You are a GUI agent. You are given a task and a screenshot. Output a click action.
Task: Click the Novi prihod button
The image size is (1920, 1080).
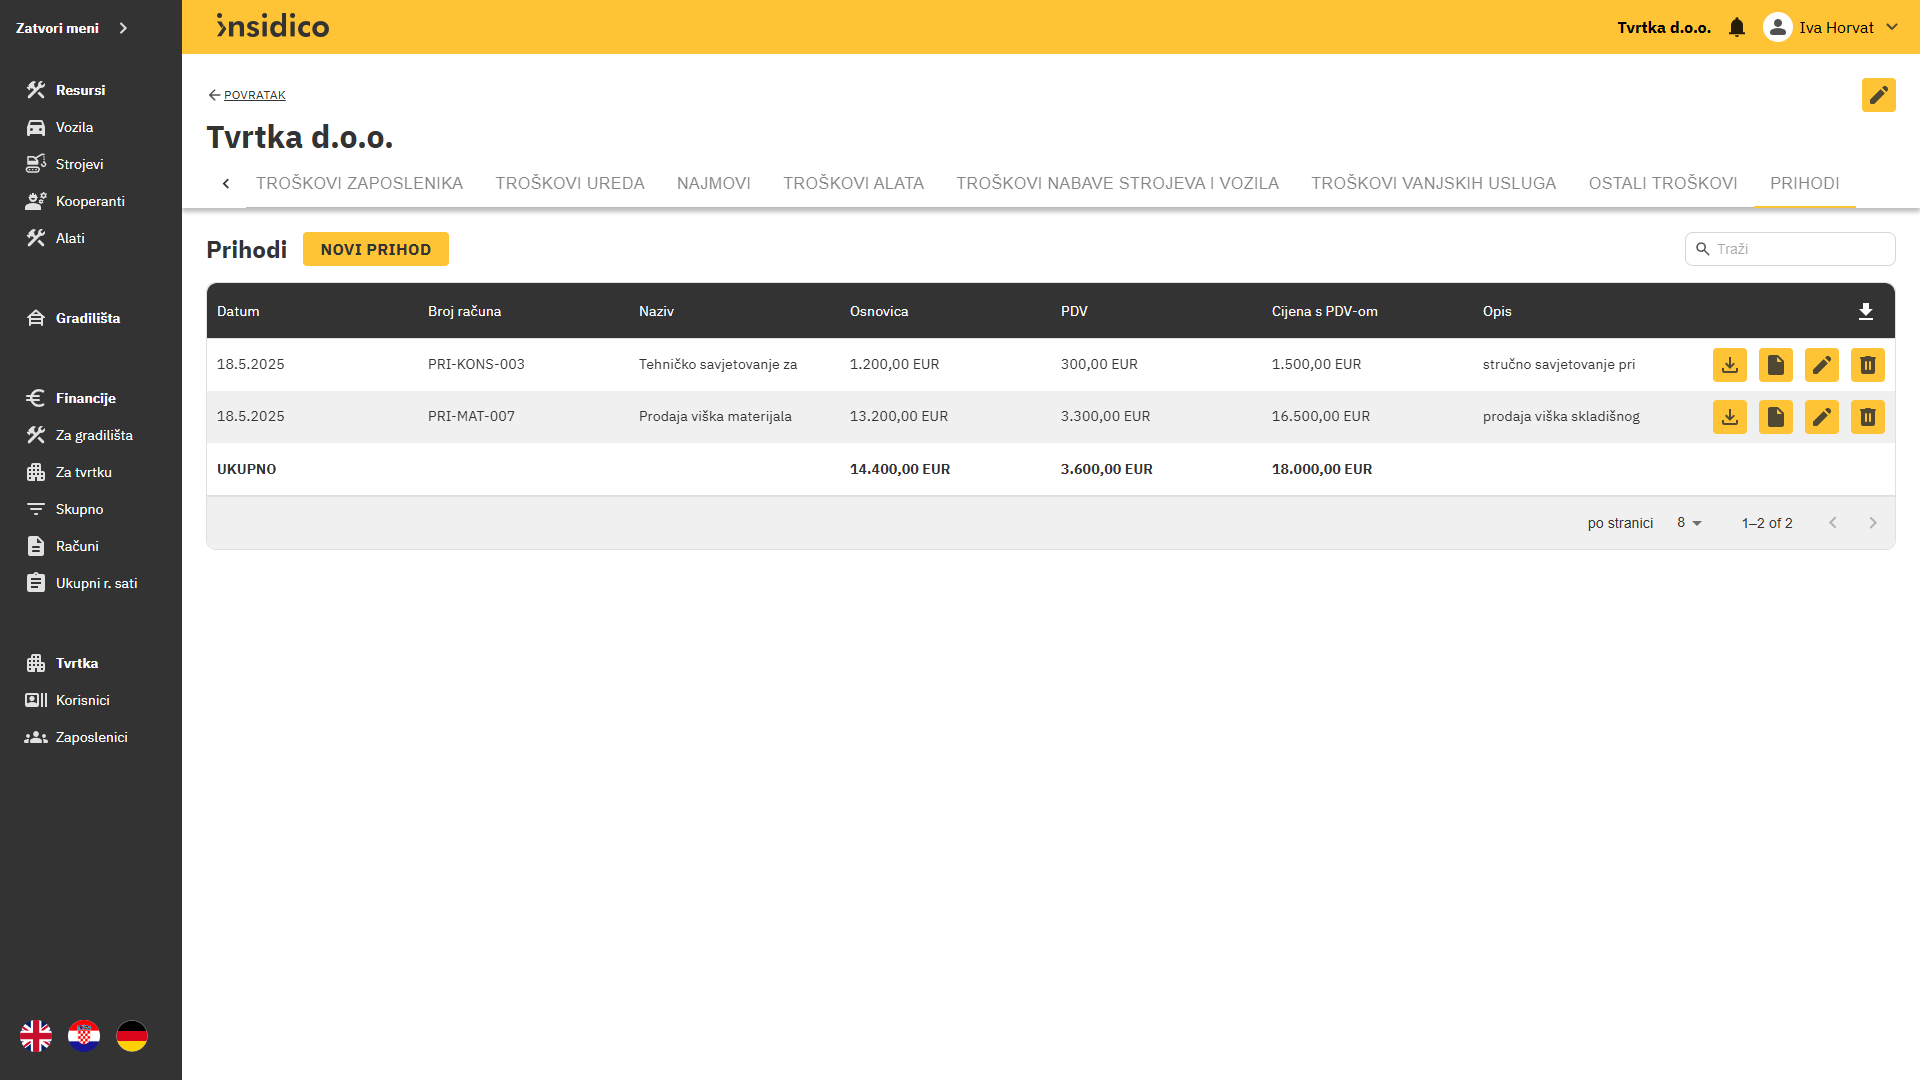point(375,250)
